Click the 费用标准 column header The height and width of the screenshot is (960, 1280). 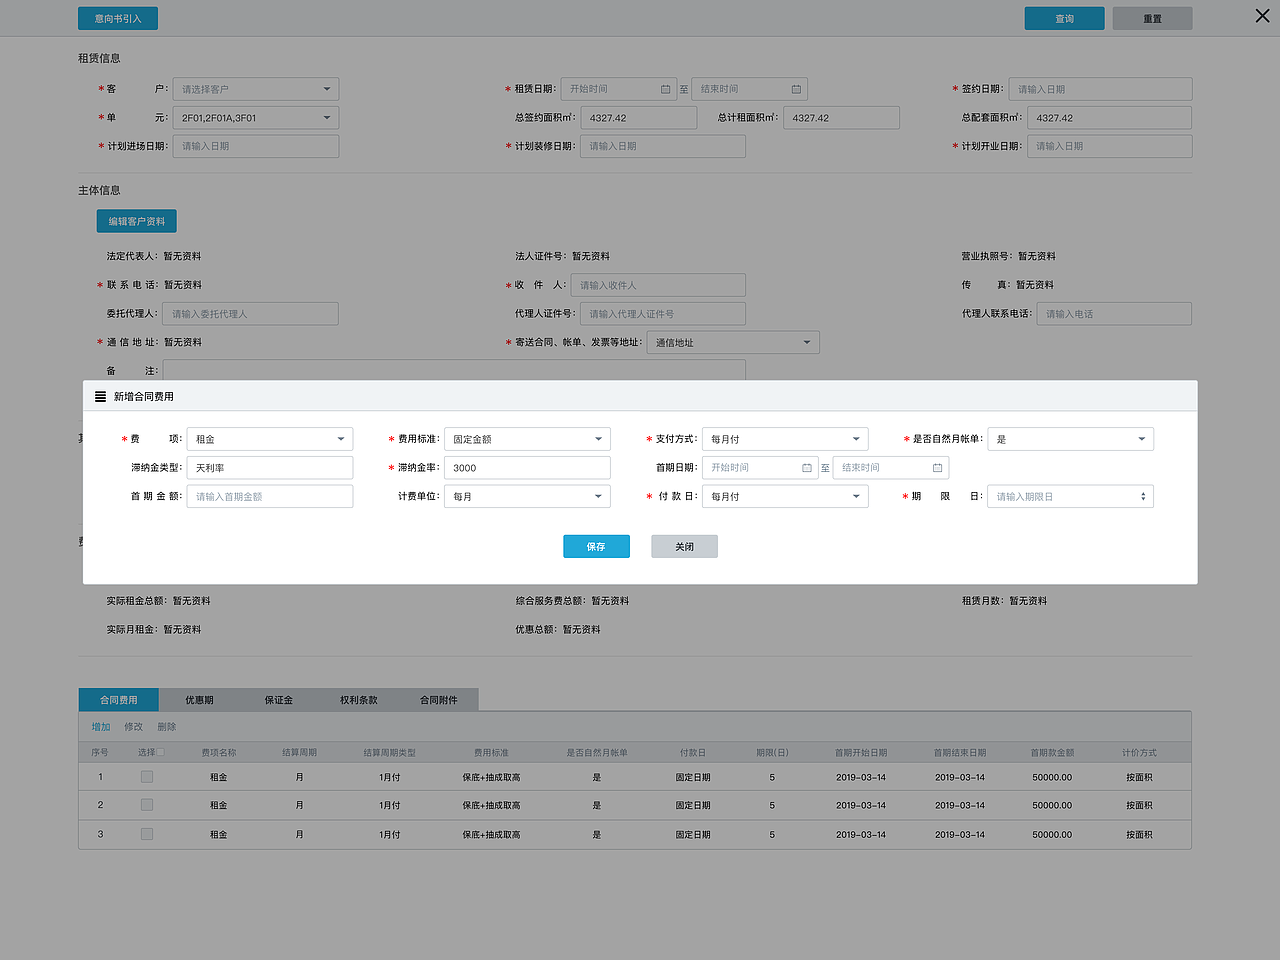[x=491, y=753]
